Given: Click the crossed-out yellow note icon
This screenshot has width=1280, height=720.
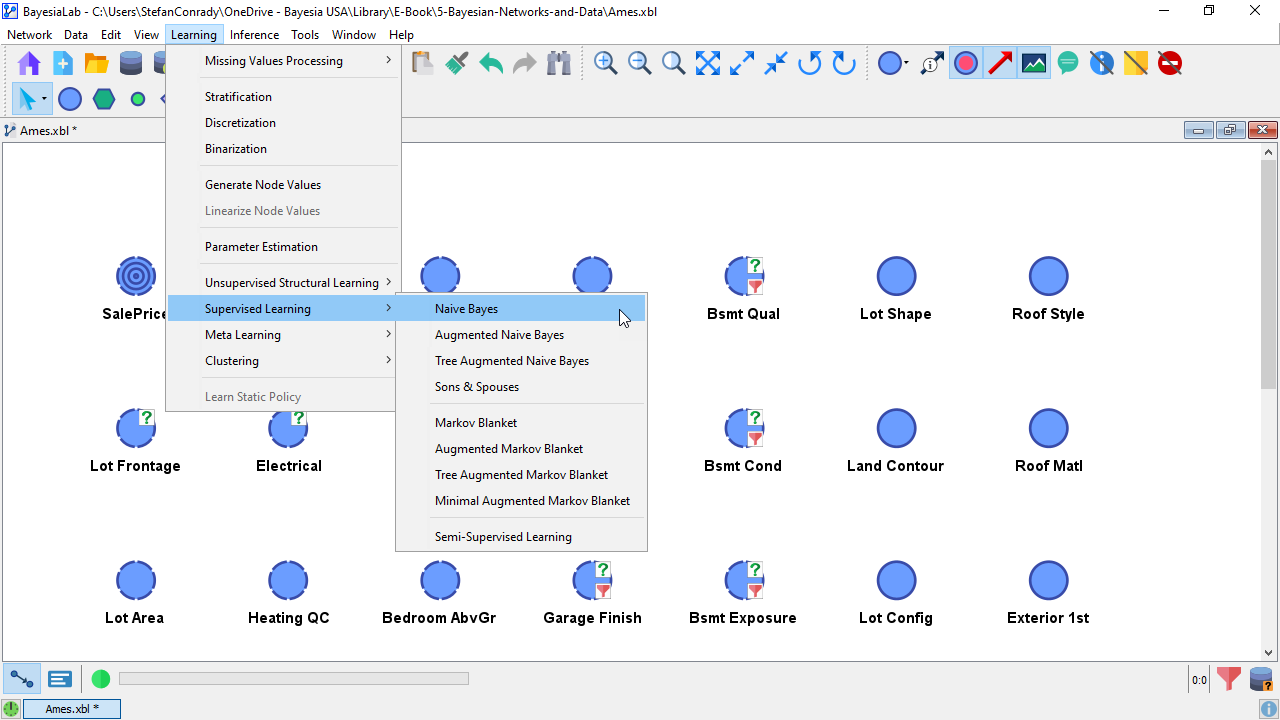Looking at the screenshot, I should (x=1136, y=64).
